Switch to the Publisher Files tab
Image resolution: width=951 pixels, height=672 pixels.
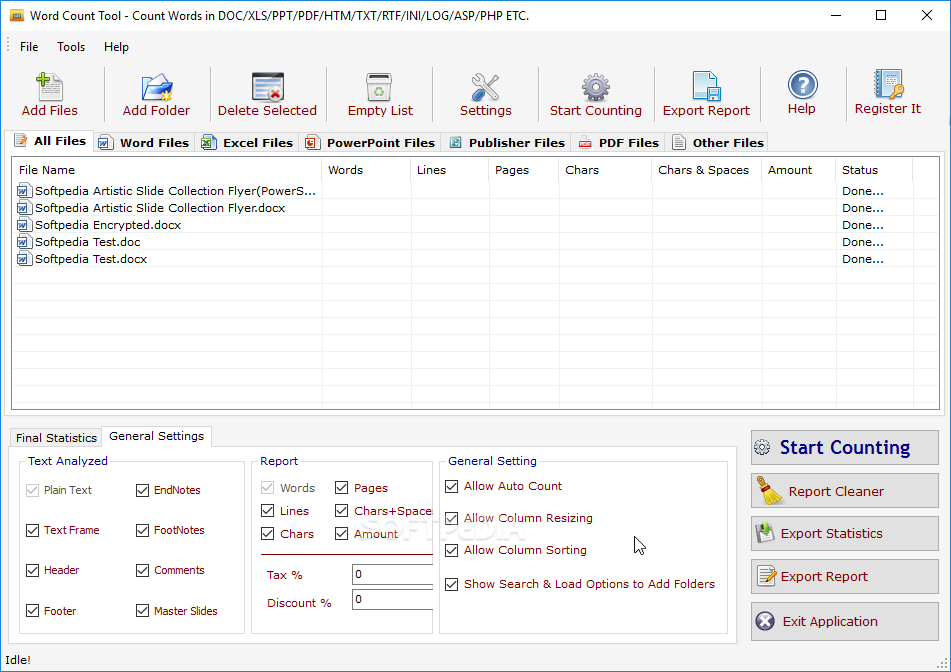pos(506,143)
